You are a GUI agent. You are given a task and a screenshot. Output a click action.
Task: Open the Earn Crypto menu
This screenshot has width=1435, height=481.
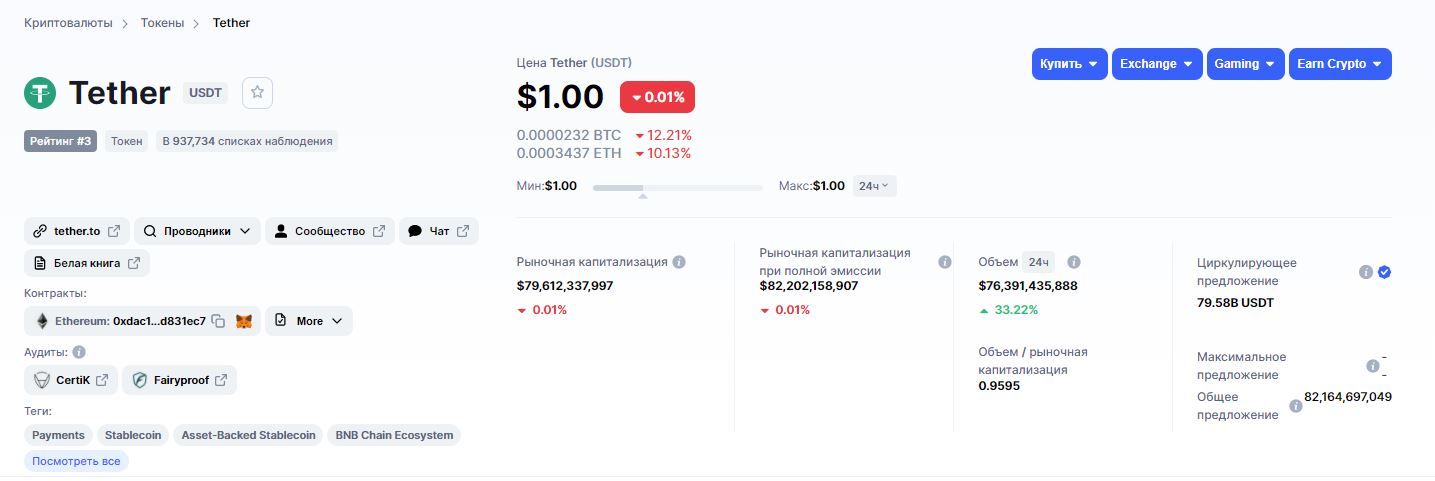[x=1339, y=64]
